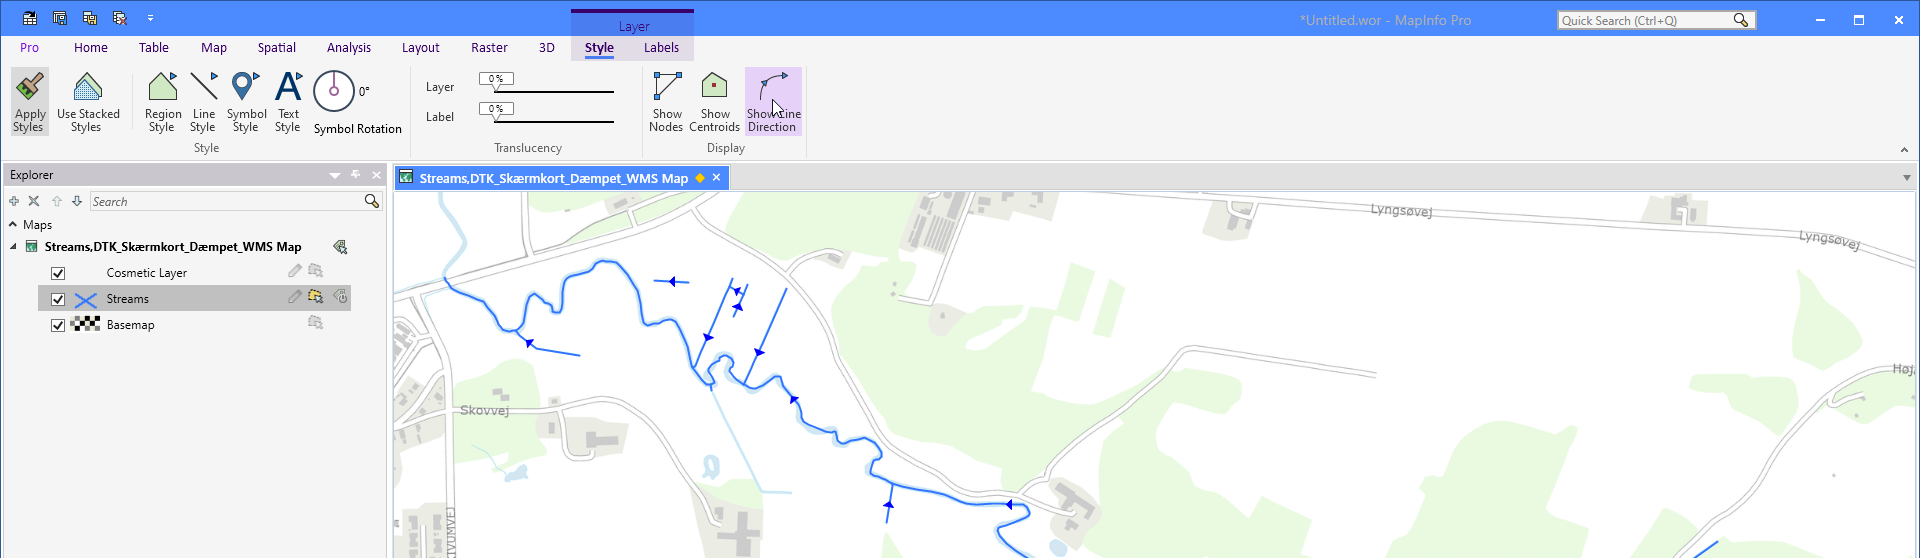The width and height of the screenshot is (1920, 558).
Task: Open the Table ribbon tab
Action: point(154,47)
